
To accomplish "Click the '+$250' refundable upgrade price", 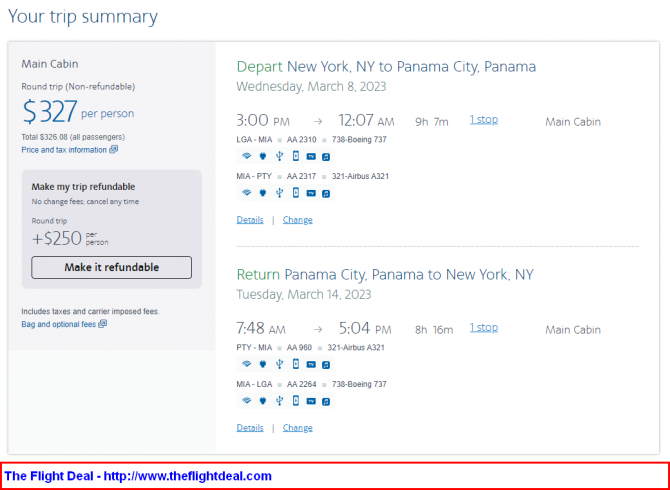I will [x=56, y=238].
